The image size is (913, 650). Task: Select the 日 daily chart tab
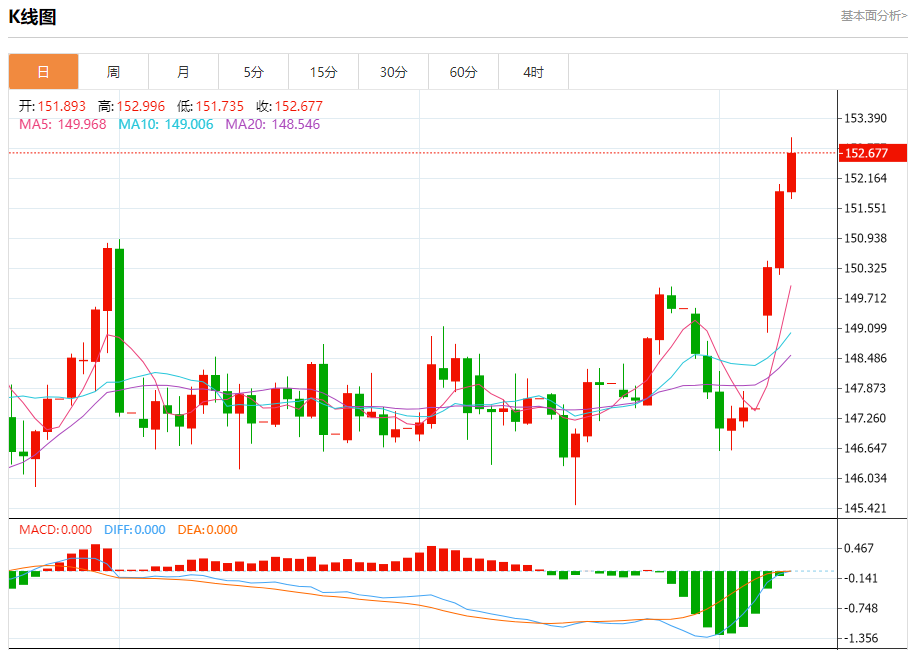tap(44, 72)
